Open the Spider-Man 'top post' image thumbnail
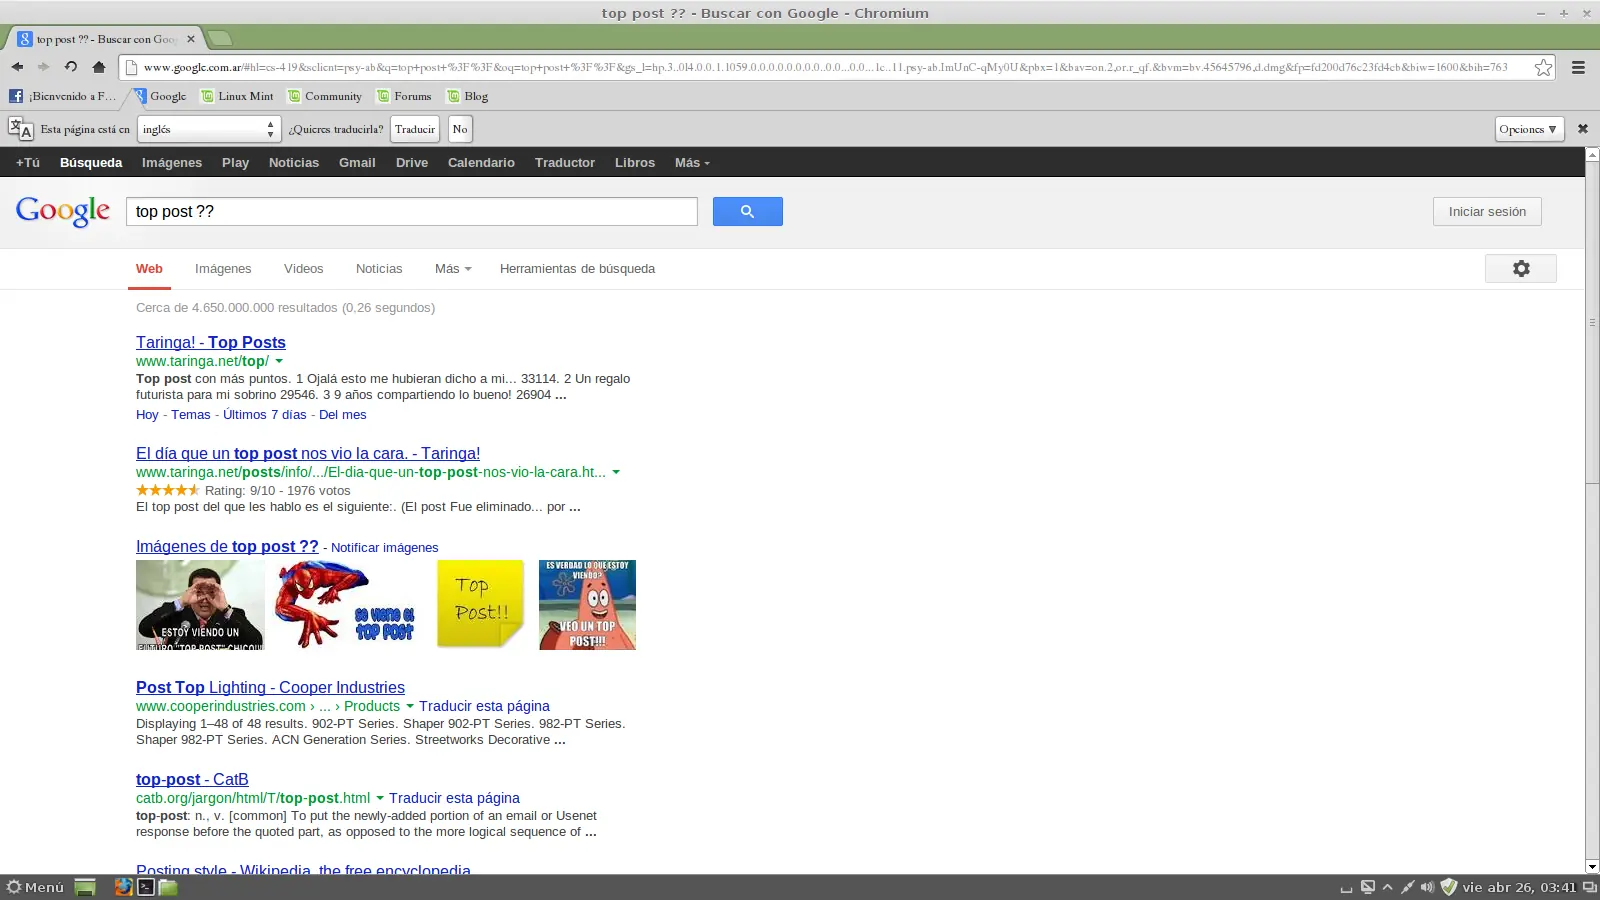 (x=345, y=605)
